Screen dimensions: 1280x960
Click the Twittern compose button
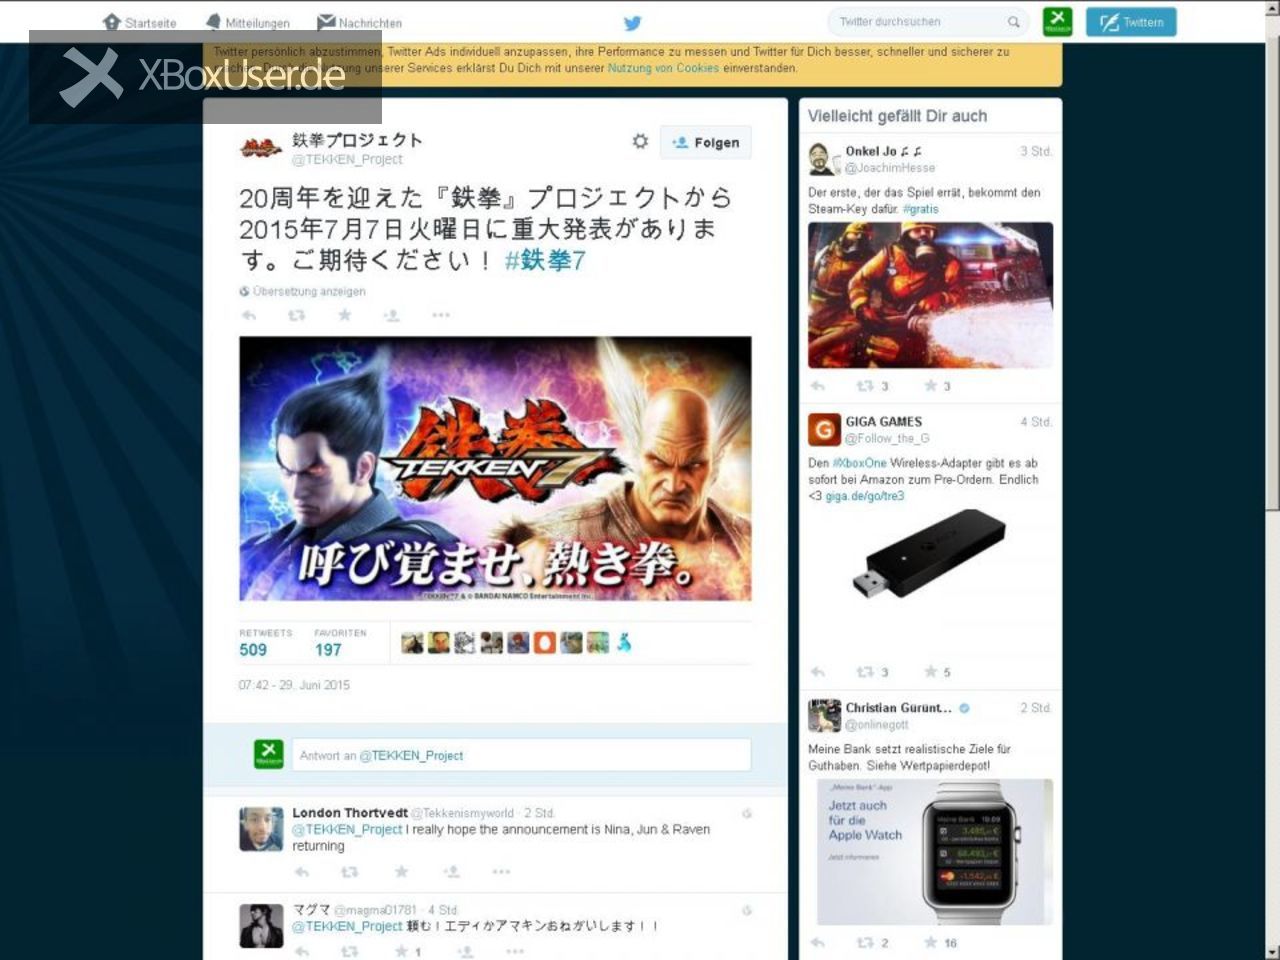[x=1131, y=22]
